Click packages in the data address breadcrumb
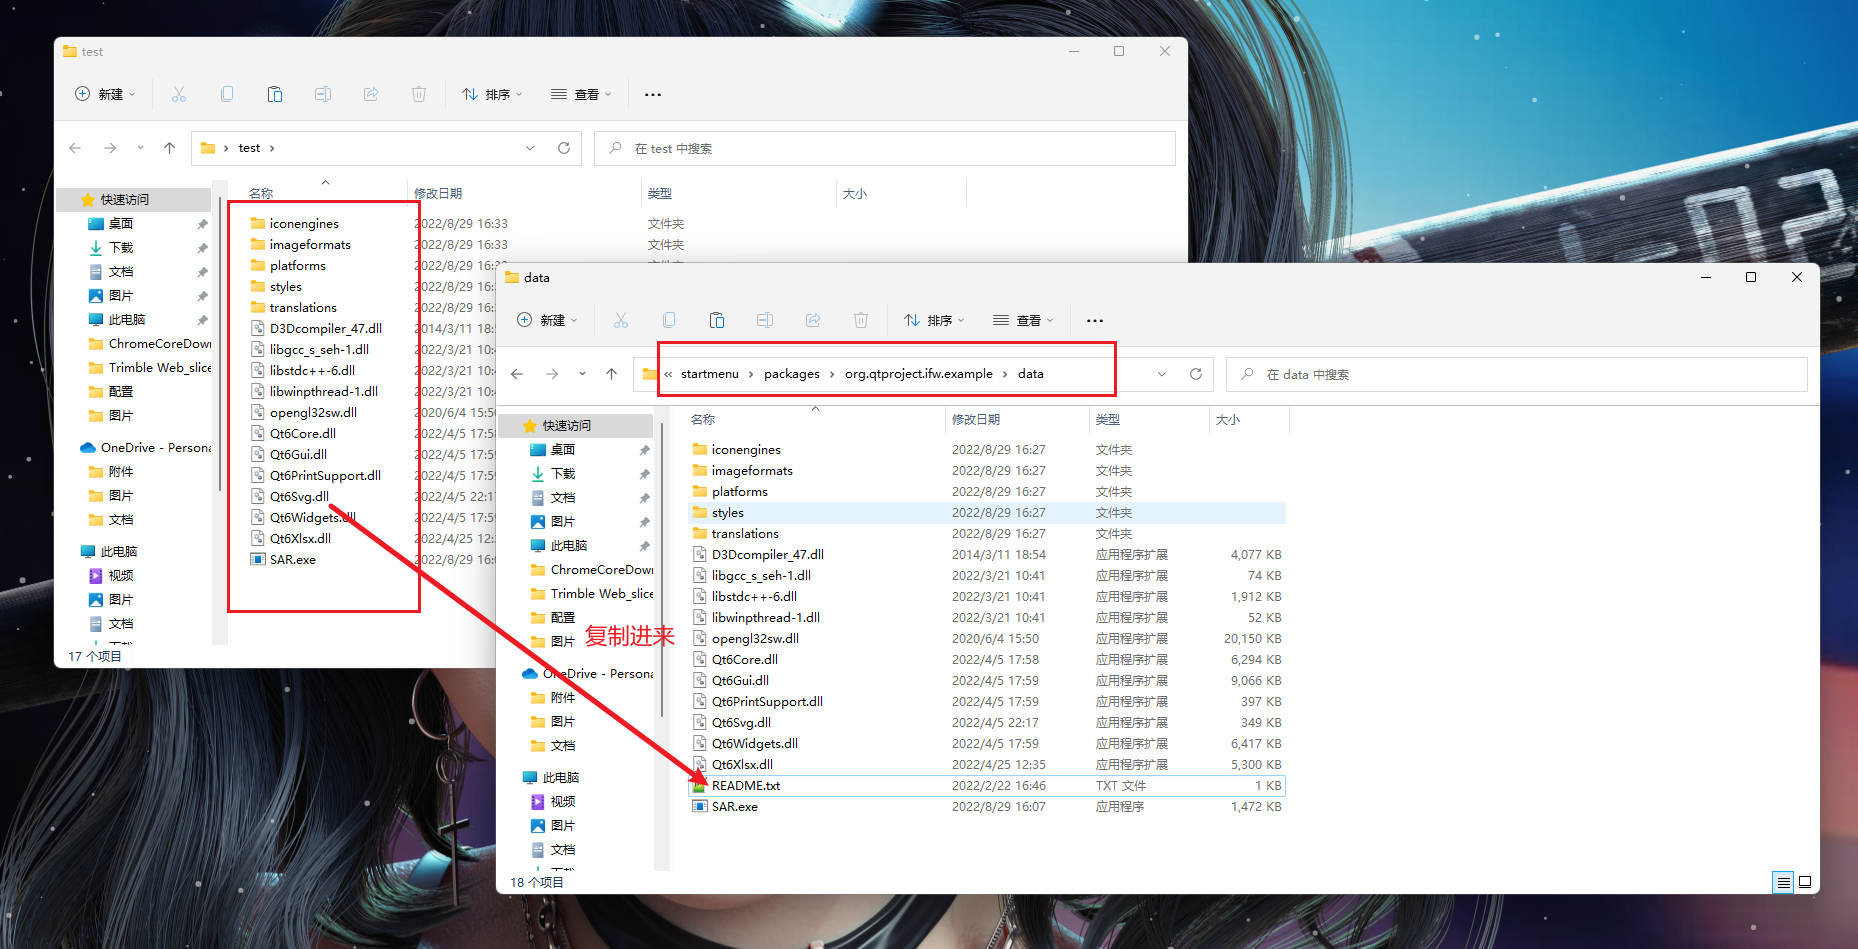 coord(791,374)
